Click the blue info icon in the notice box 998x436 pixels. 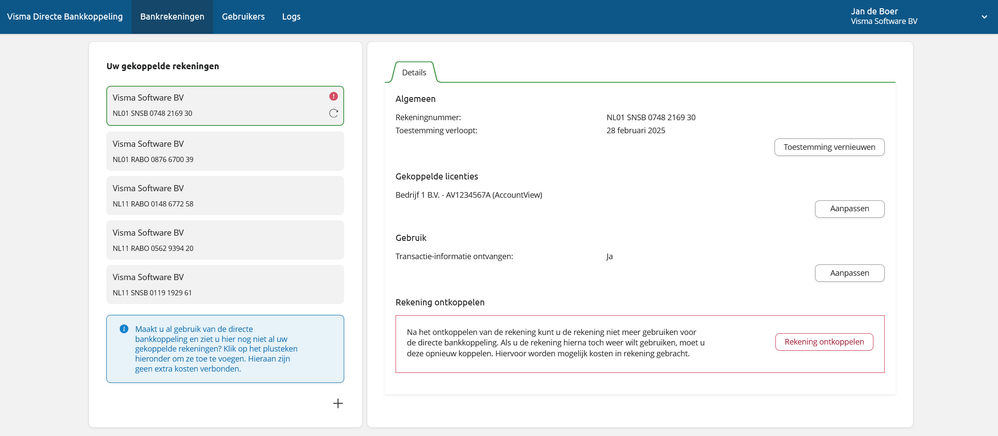124,329
